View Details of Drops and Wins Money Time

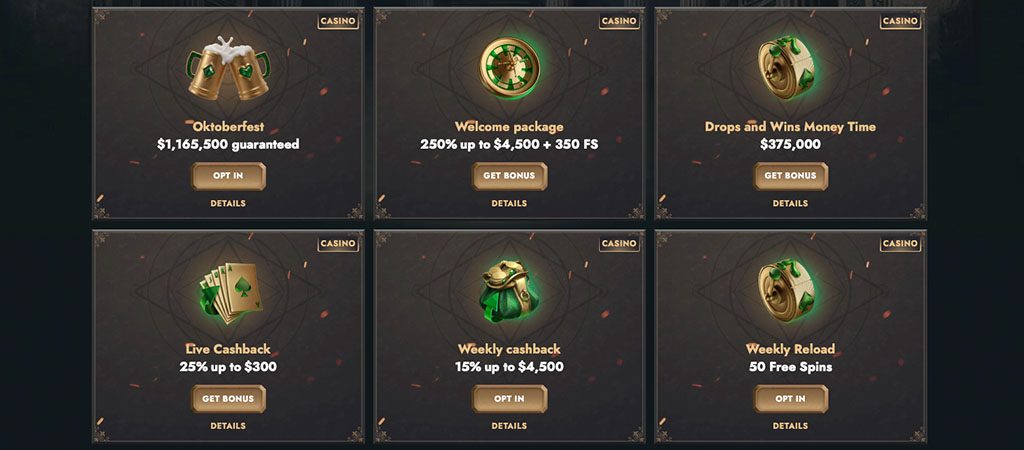(790, 203)
